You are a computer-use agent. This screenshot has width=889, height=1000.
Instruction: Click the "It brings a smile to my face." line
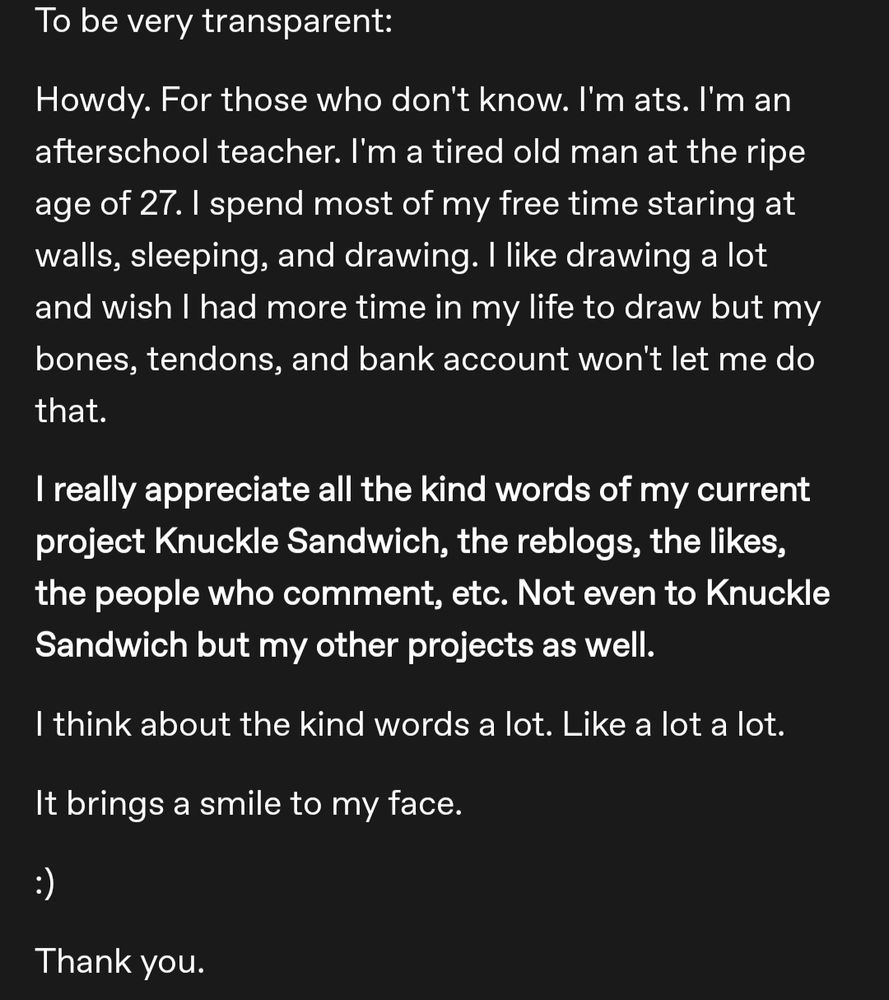tap(249, 804)
